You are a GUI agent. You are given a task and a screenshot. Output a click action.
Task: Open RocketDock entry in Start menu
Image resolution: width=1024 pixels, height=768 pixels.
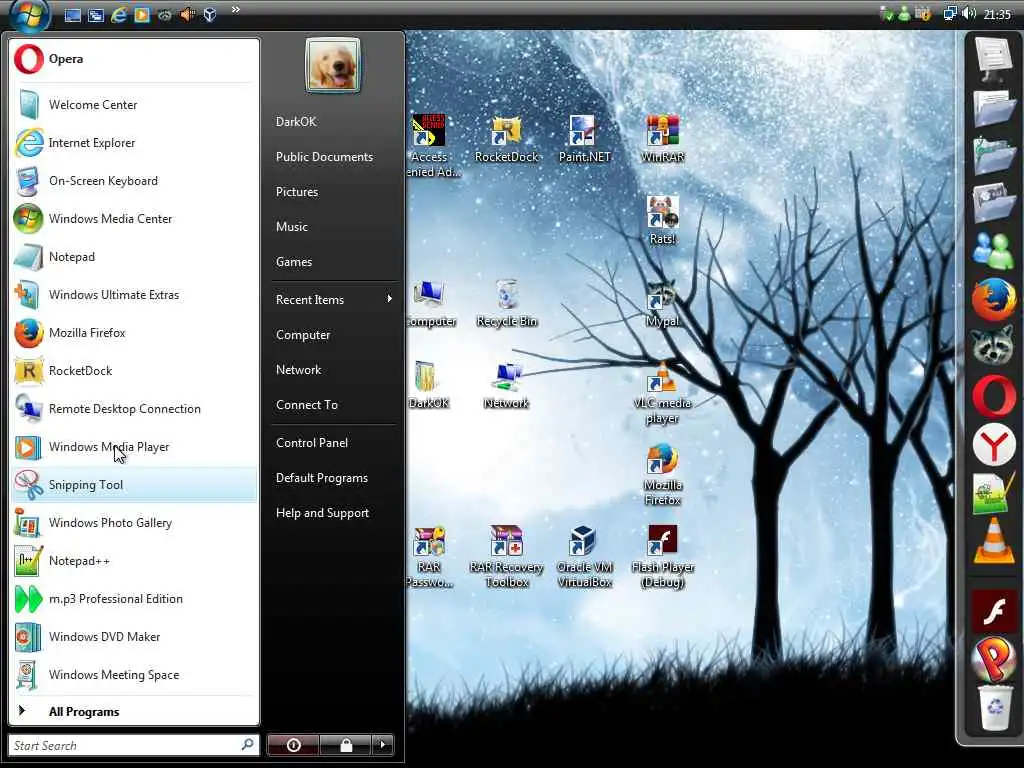click(134, 370)
